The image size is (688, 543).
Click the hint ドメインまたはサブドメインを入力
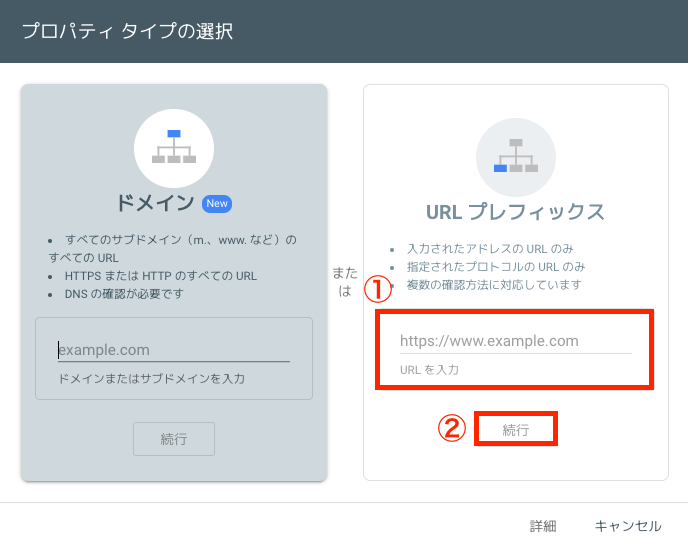(x=152, y=379)
